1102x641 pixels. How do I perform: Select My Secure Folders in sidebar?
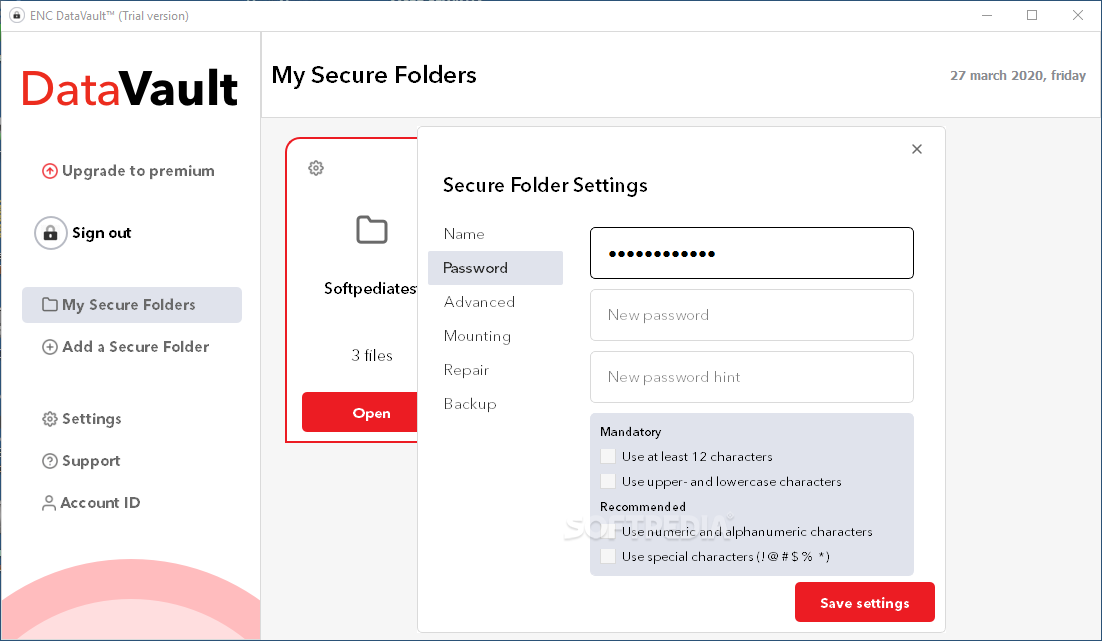pos(132,304)
